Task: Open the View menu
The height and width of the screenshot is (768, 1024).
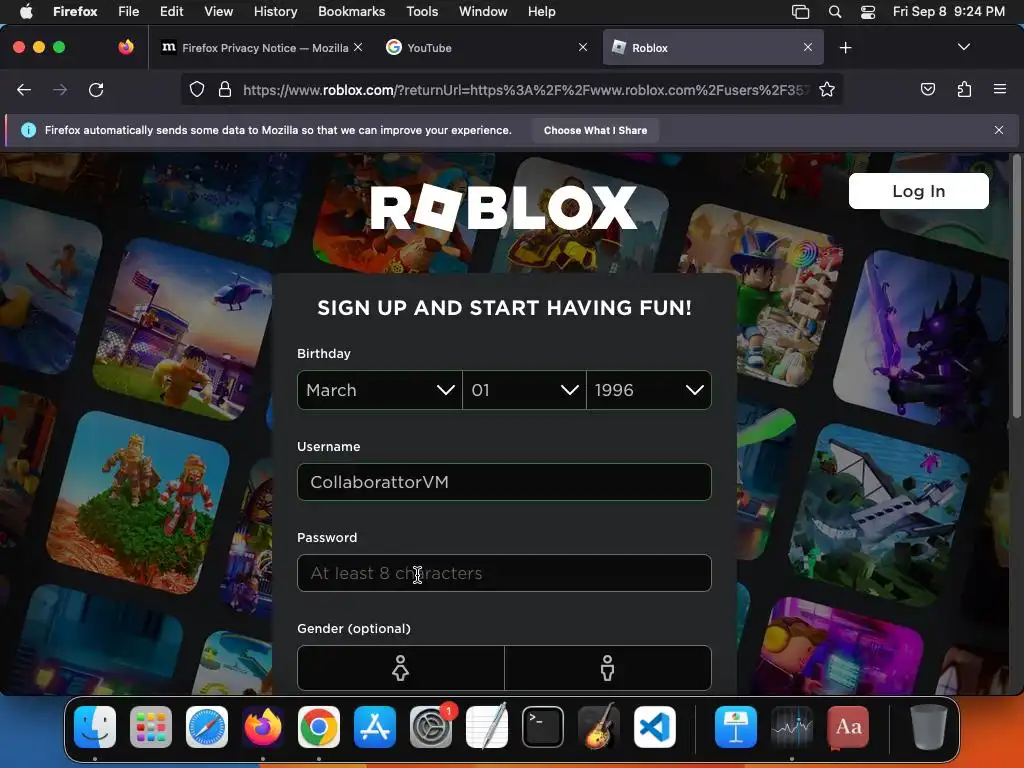Action: pyautogui.click(x=218, y=12)
